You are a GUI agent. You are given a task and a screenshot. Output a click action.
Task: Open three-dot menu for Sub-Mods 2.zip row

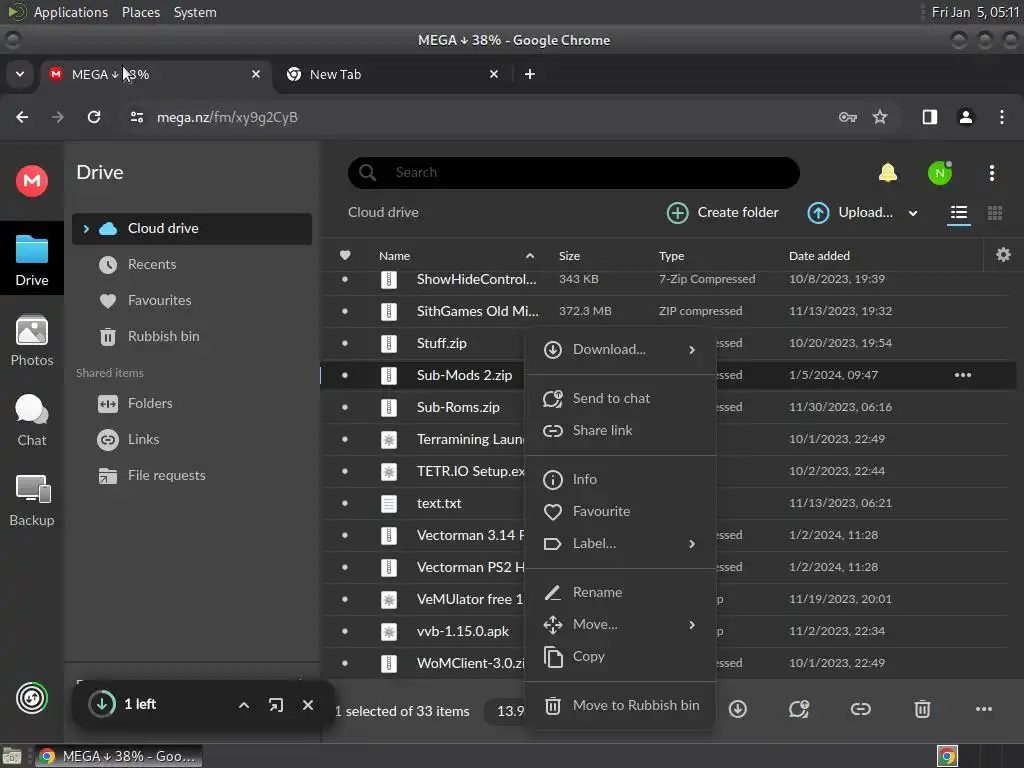point(963,375)
